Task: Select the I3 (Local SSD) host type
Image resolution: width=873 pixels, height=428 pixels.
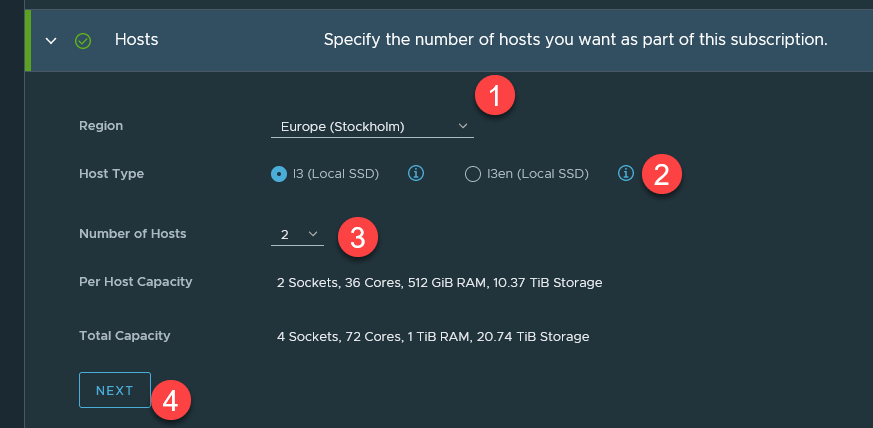Action: click(x=279, y=174)
